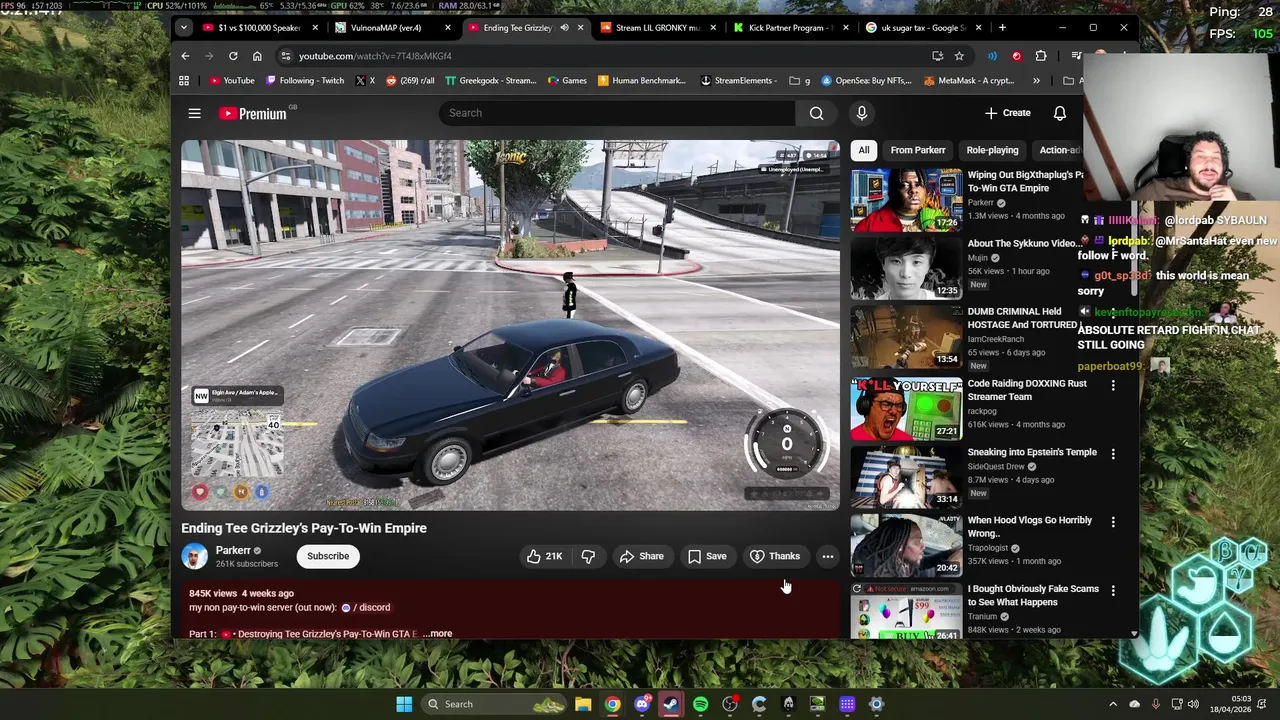Image resolution: width=1280 pixels, height=720 pixels.
Task: Open Spotify from the taskbar
Action: coord(700,704)
